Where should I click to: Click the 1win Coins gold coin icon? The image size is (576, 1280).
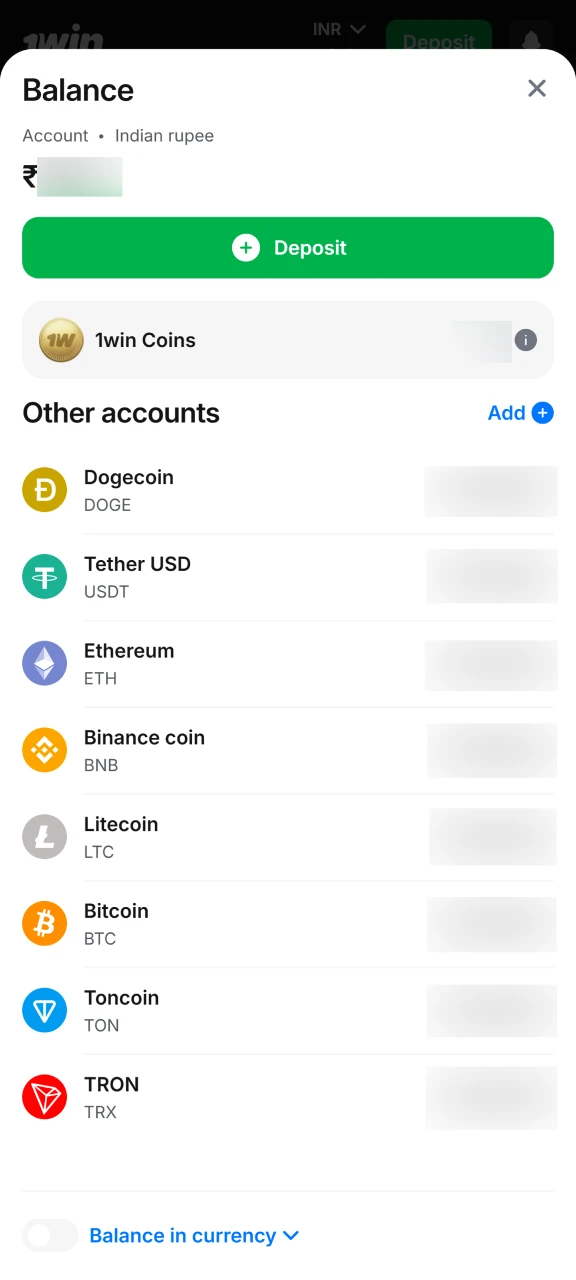pos(60,340)
